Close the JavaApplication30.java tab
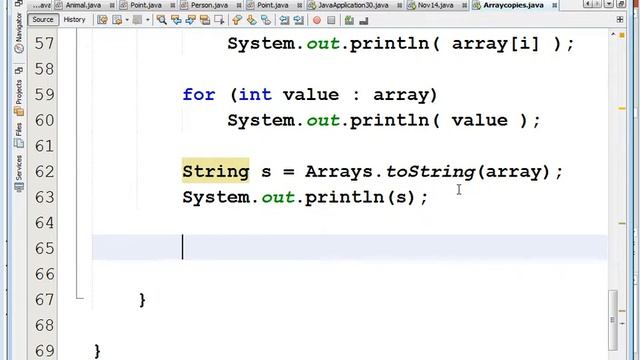Image resolution: width=640 pixels, height=360 pixels. pyautogui.click(x=399, y=6)
